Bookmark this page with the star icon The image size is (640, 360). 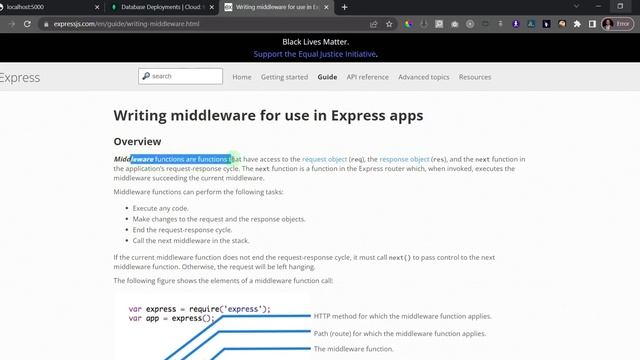[389, 24]
